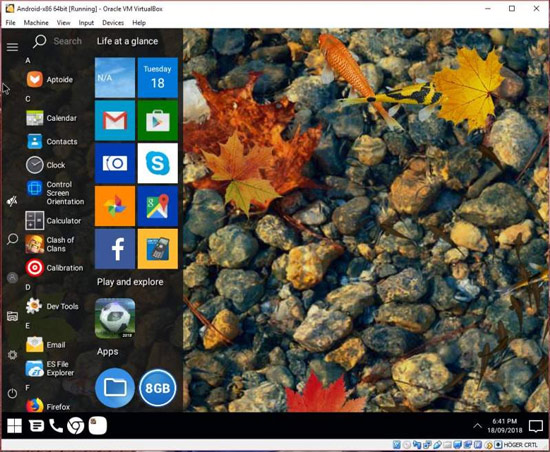Click the VirtualBox USB status icon
The width and height of the screenshot is (550, 452).
437,445
